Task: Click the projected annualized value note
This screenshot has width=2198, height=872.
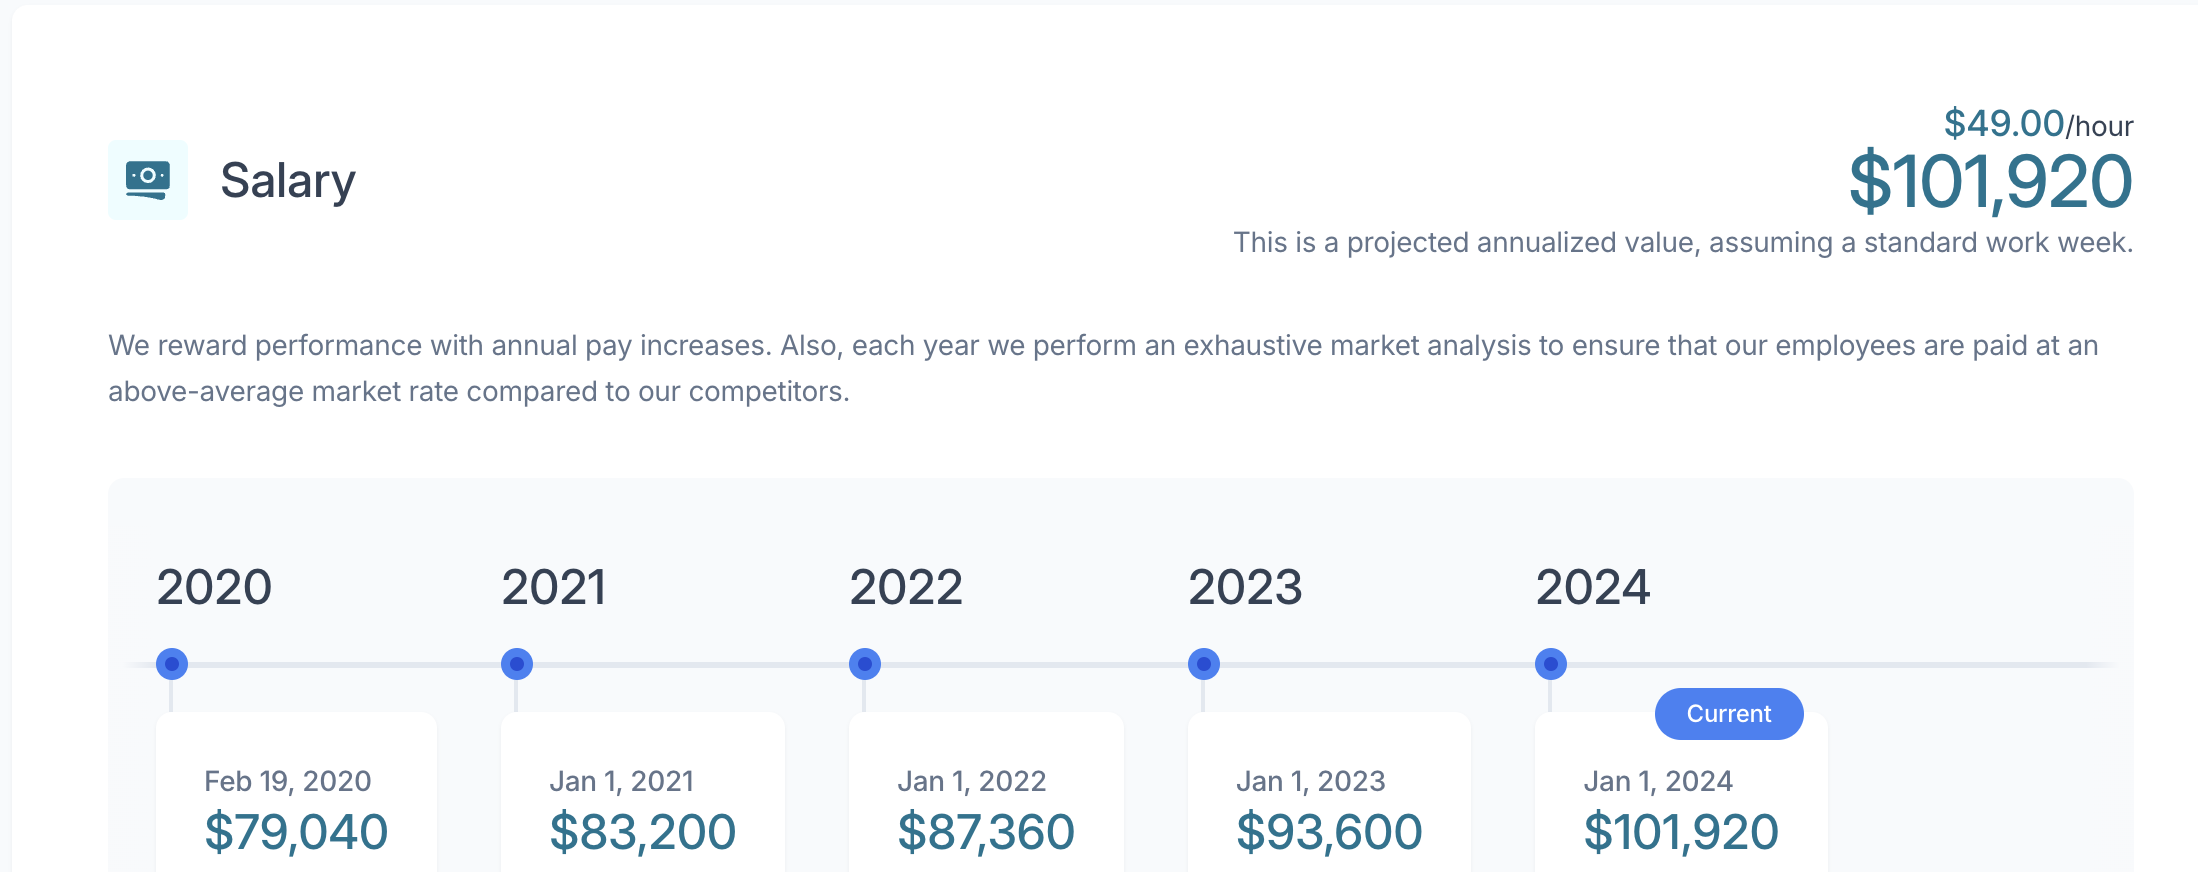Action: click(1683, 243)
